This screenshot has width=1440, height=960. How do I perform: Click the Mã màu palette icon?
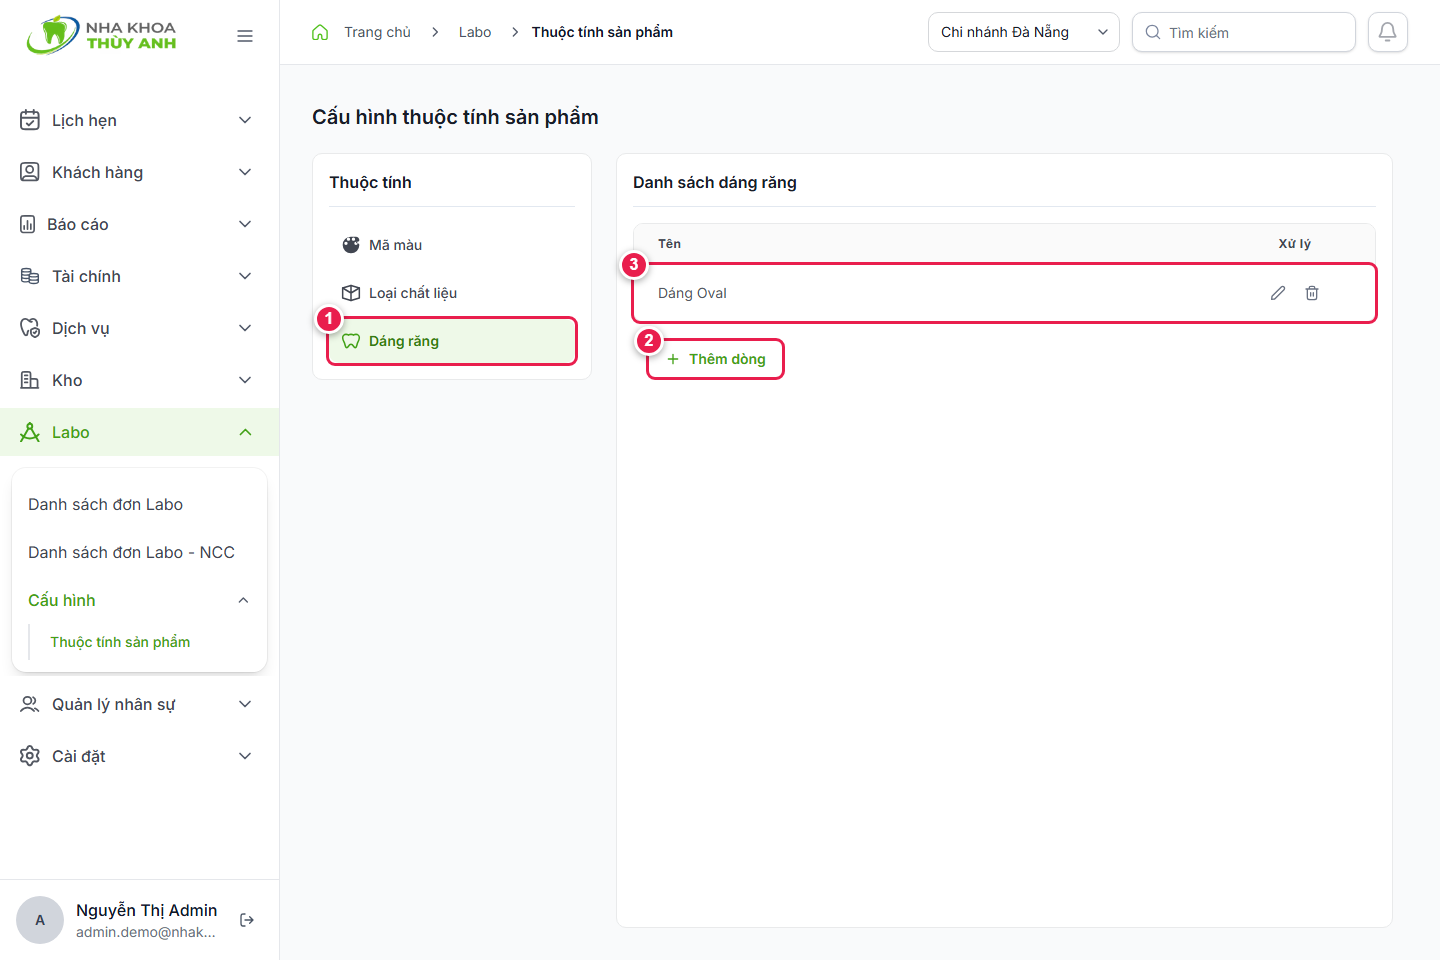click(x=351, y=245)
